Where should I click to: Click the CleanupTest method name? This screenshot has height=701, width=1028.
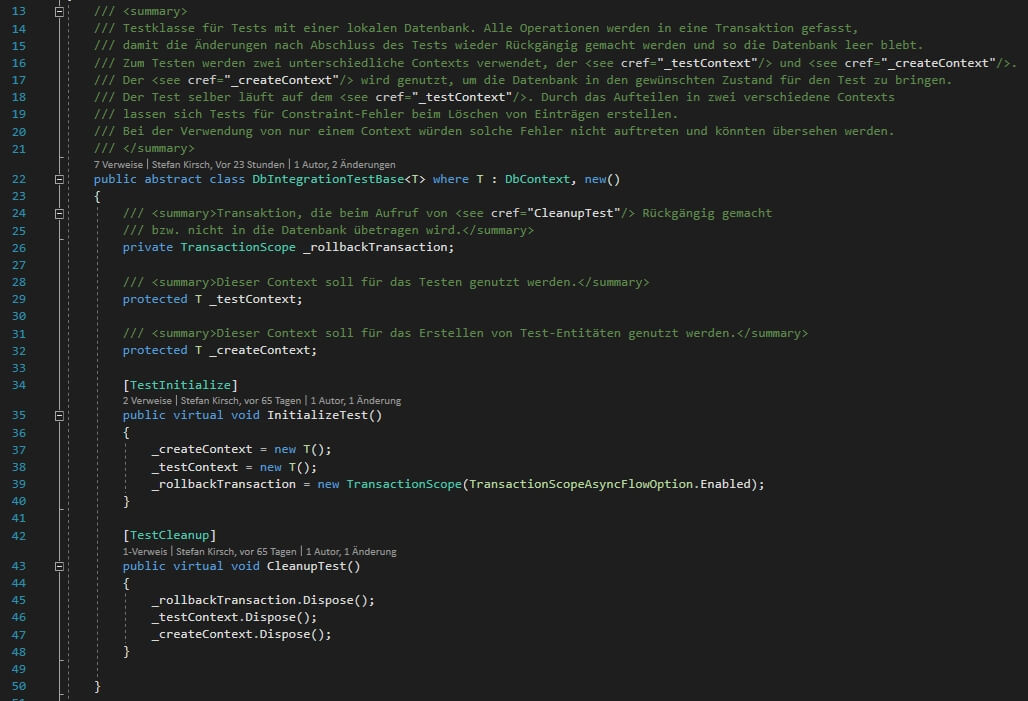click(306, 566)
